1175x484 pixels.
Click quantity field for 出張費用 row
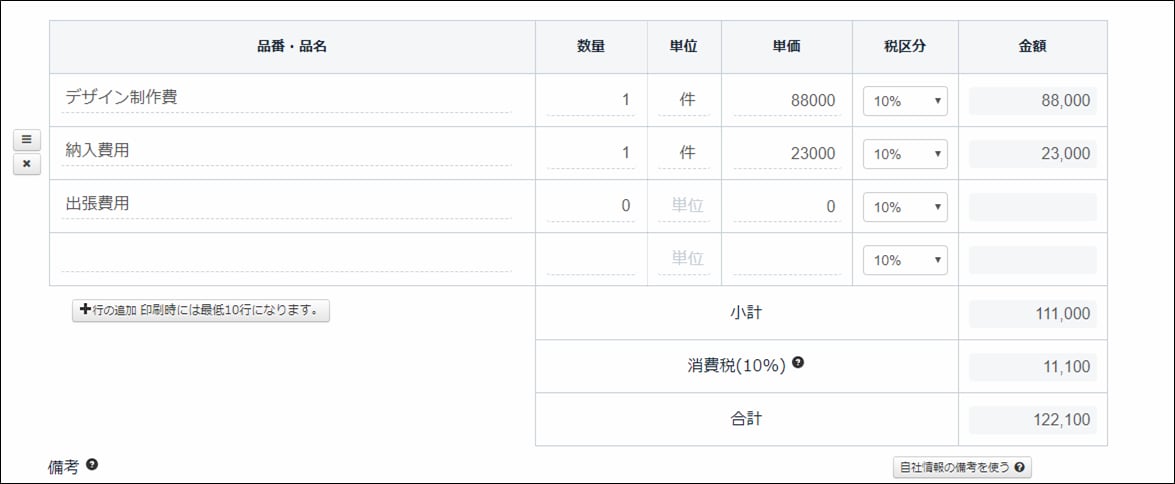(590, 207)
